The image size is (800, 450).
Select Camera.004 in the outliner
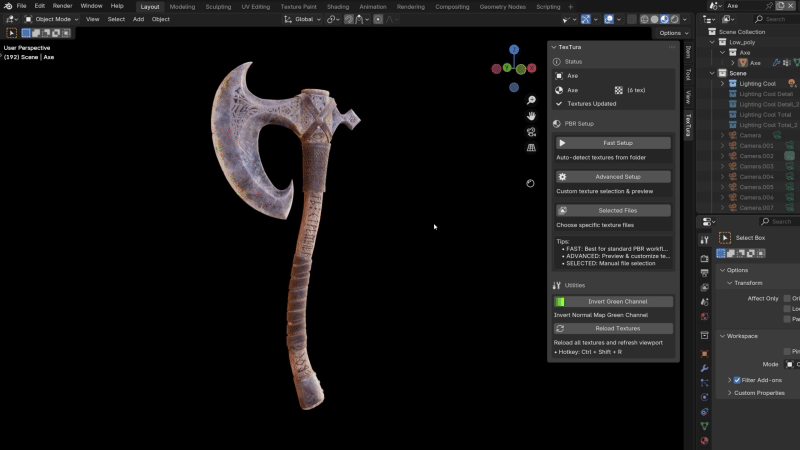pos(756,177)
